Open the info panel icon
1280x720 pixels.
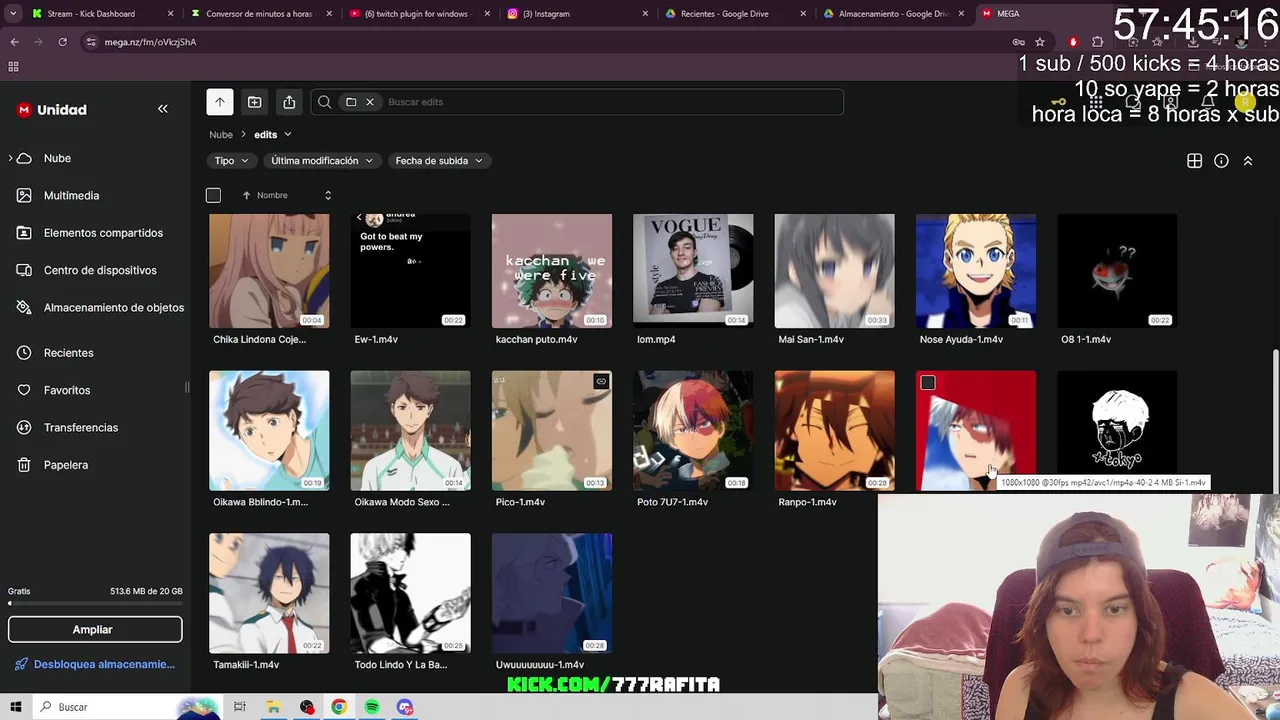click(1221, 161)
